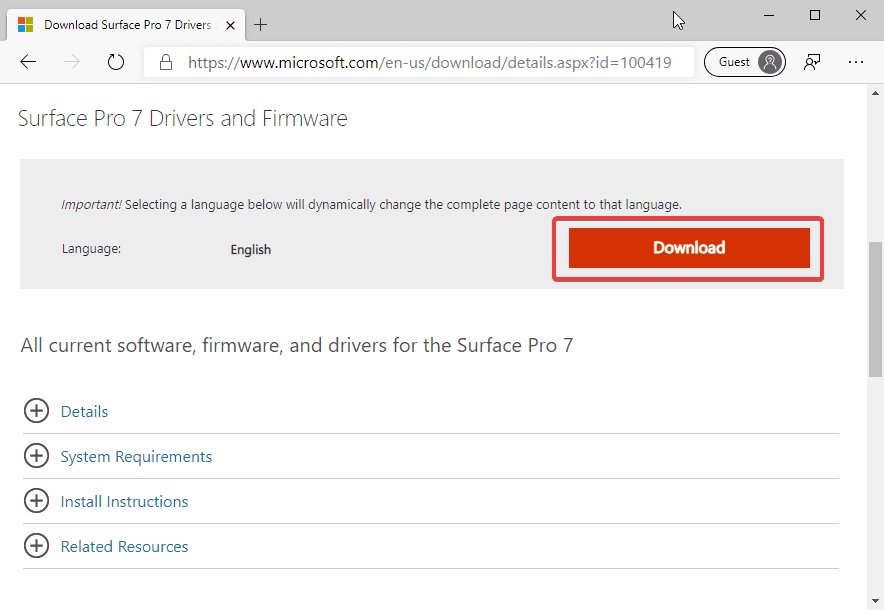The width and height of the screenshot is (884, 610).
Task: Expand Install Instructions plus icon
Action: (x=36, y=501)
